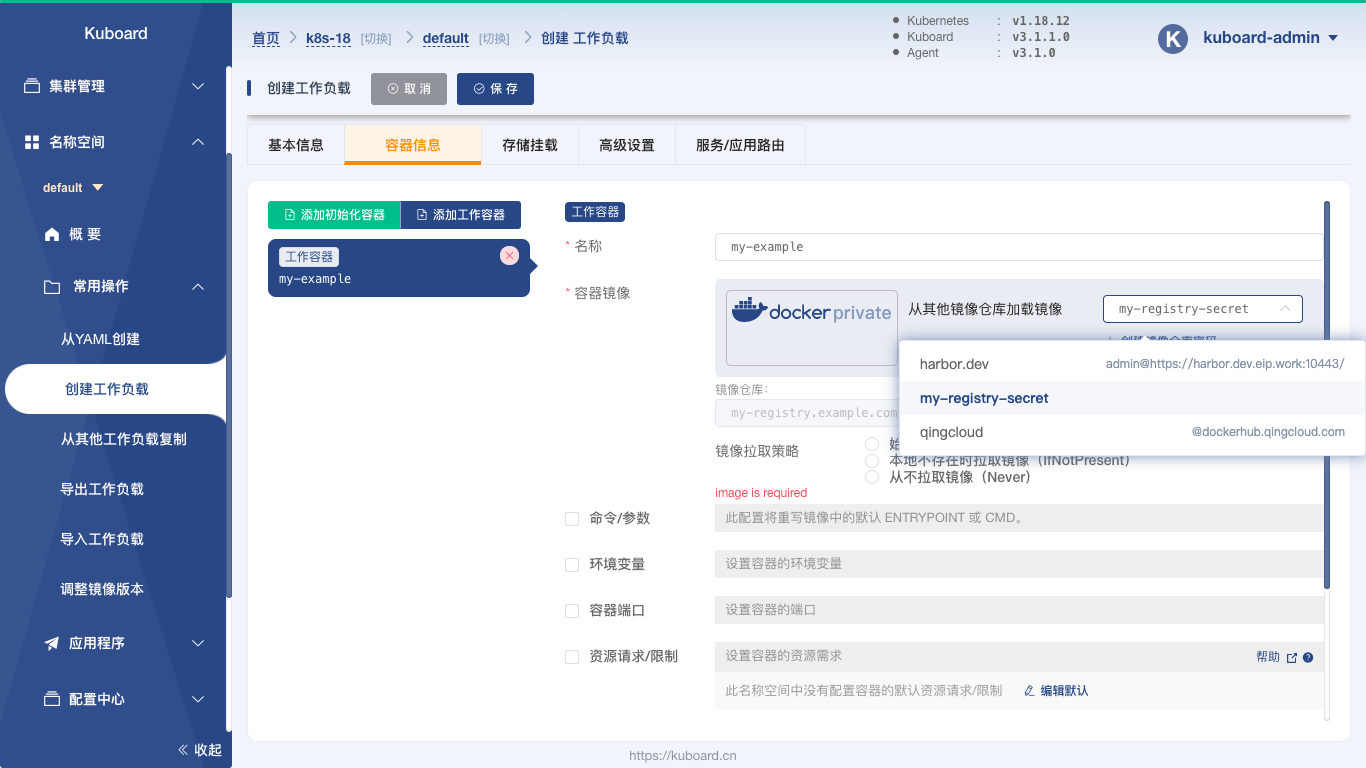Collapse the 名称空间 menu chevron
1366x768 pixels.
click(x=198, y=142)
